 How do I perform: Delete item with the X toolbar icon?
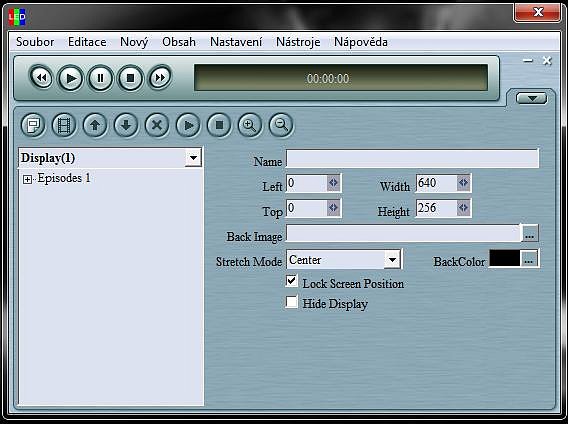coord(156,125)
